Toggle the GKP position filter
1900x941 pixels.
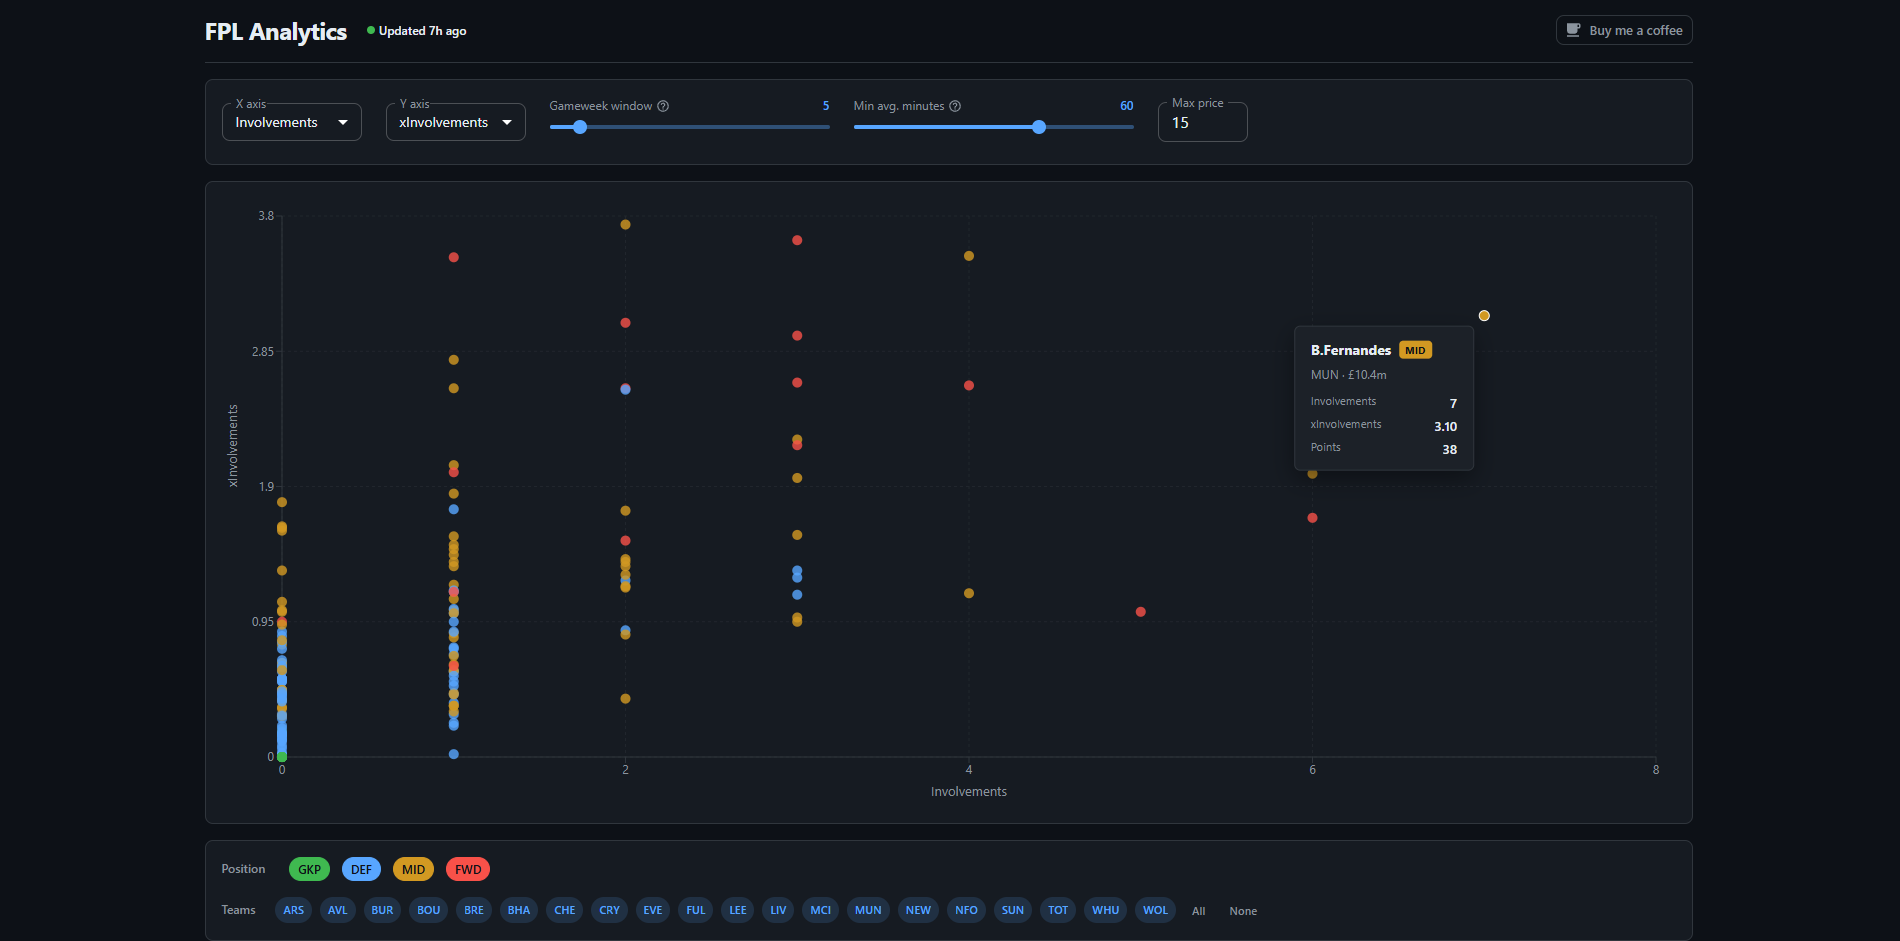click(309, 869)
